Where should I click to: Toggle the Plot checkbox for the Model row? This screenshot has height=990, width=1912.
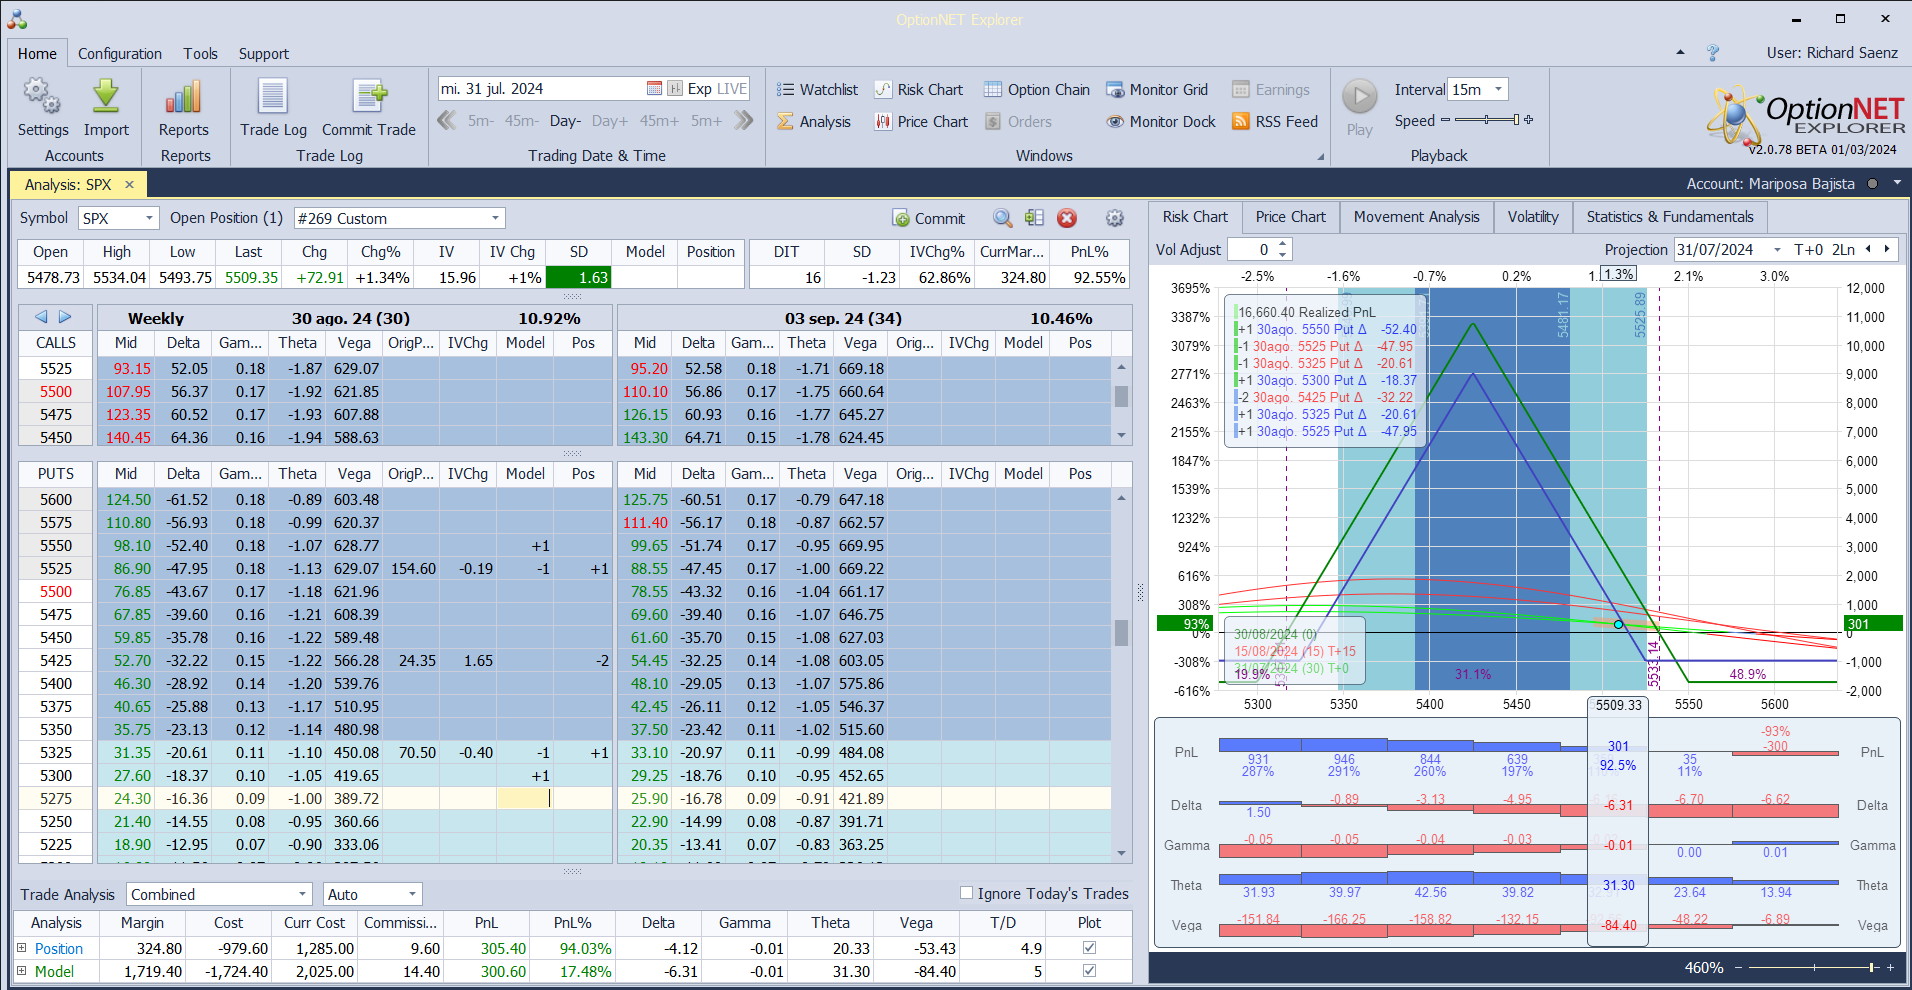tap(1089, 971)
